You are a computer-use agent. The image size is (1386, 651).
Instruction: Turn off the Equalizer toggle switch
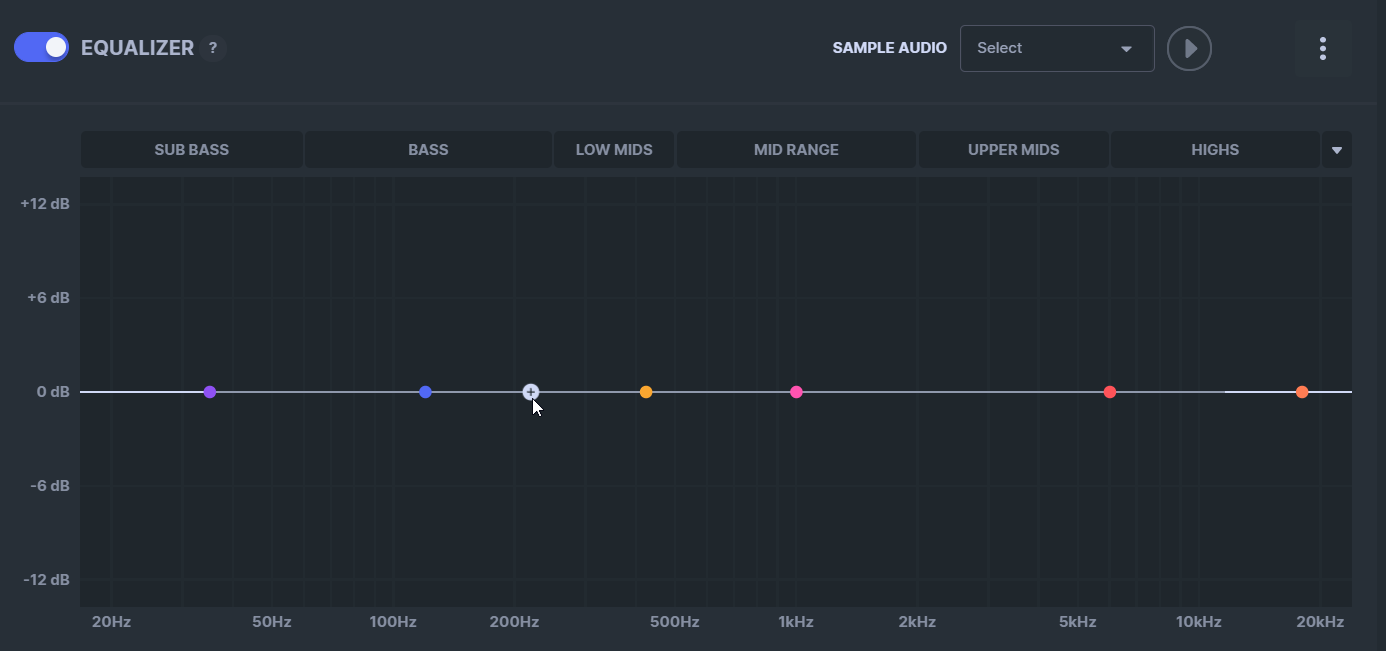41,47
